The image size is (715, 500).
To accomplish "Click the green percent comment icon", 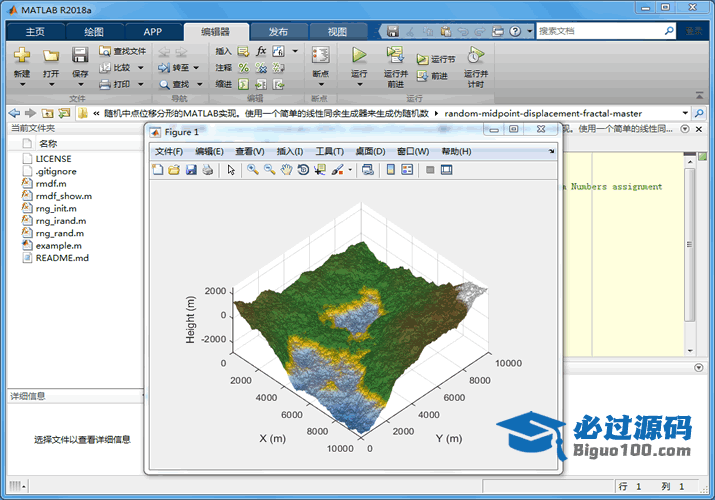I will click(244, 67).
